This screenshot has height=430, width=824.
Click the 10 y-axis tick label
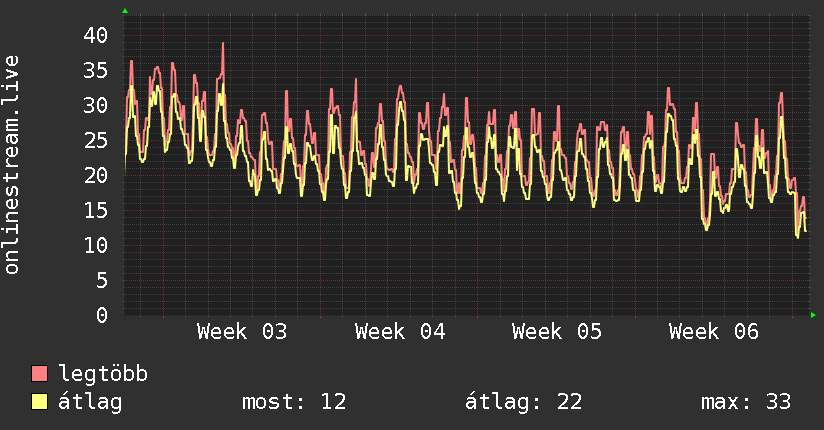[x=96, y=245]
